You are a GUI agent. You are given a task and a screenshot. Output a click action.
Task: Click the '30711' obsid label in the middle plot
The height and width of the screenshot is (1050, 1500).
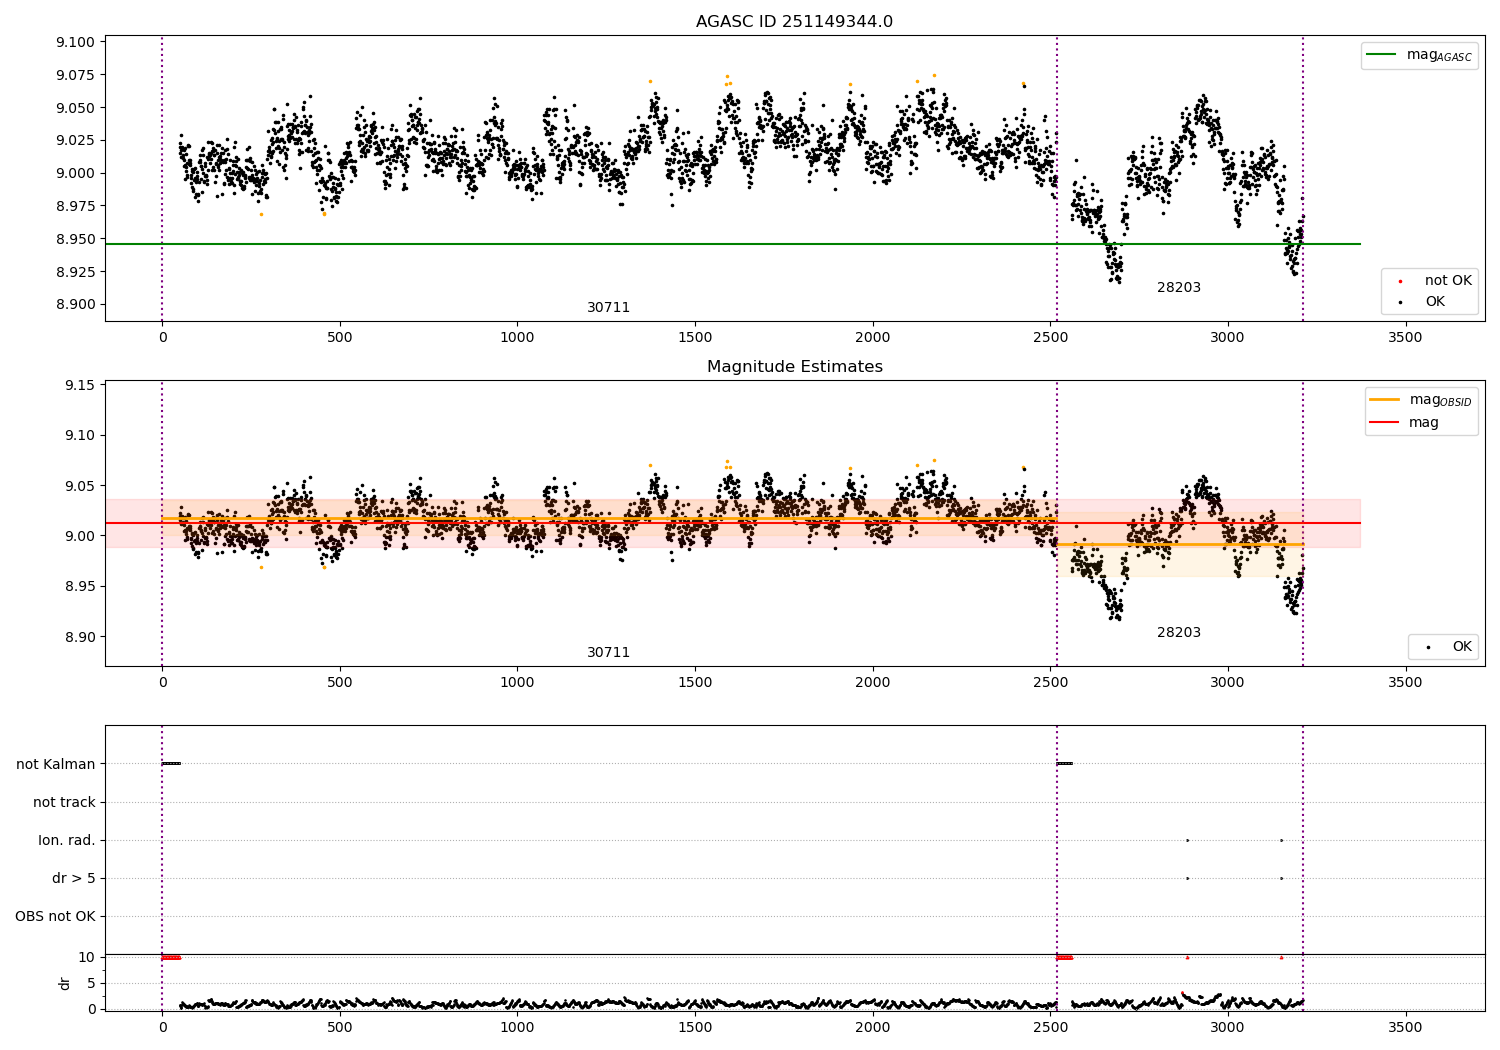click(608, 653)
